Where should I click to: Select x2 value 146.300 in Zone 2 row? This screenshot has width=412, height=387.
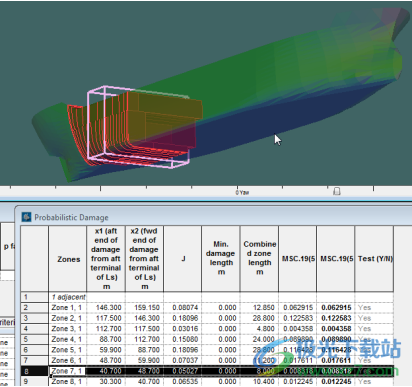point(144,318)
